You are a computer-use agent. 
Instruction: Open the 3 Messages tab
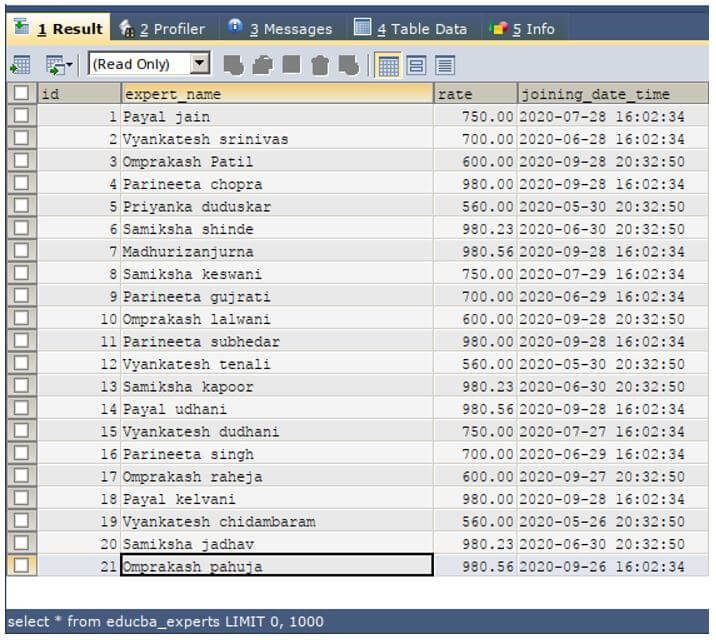pos(280,28)
